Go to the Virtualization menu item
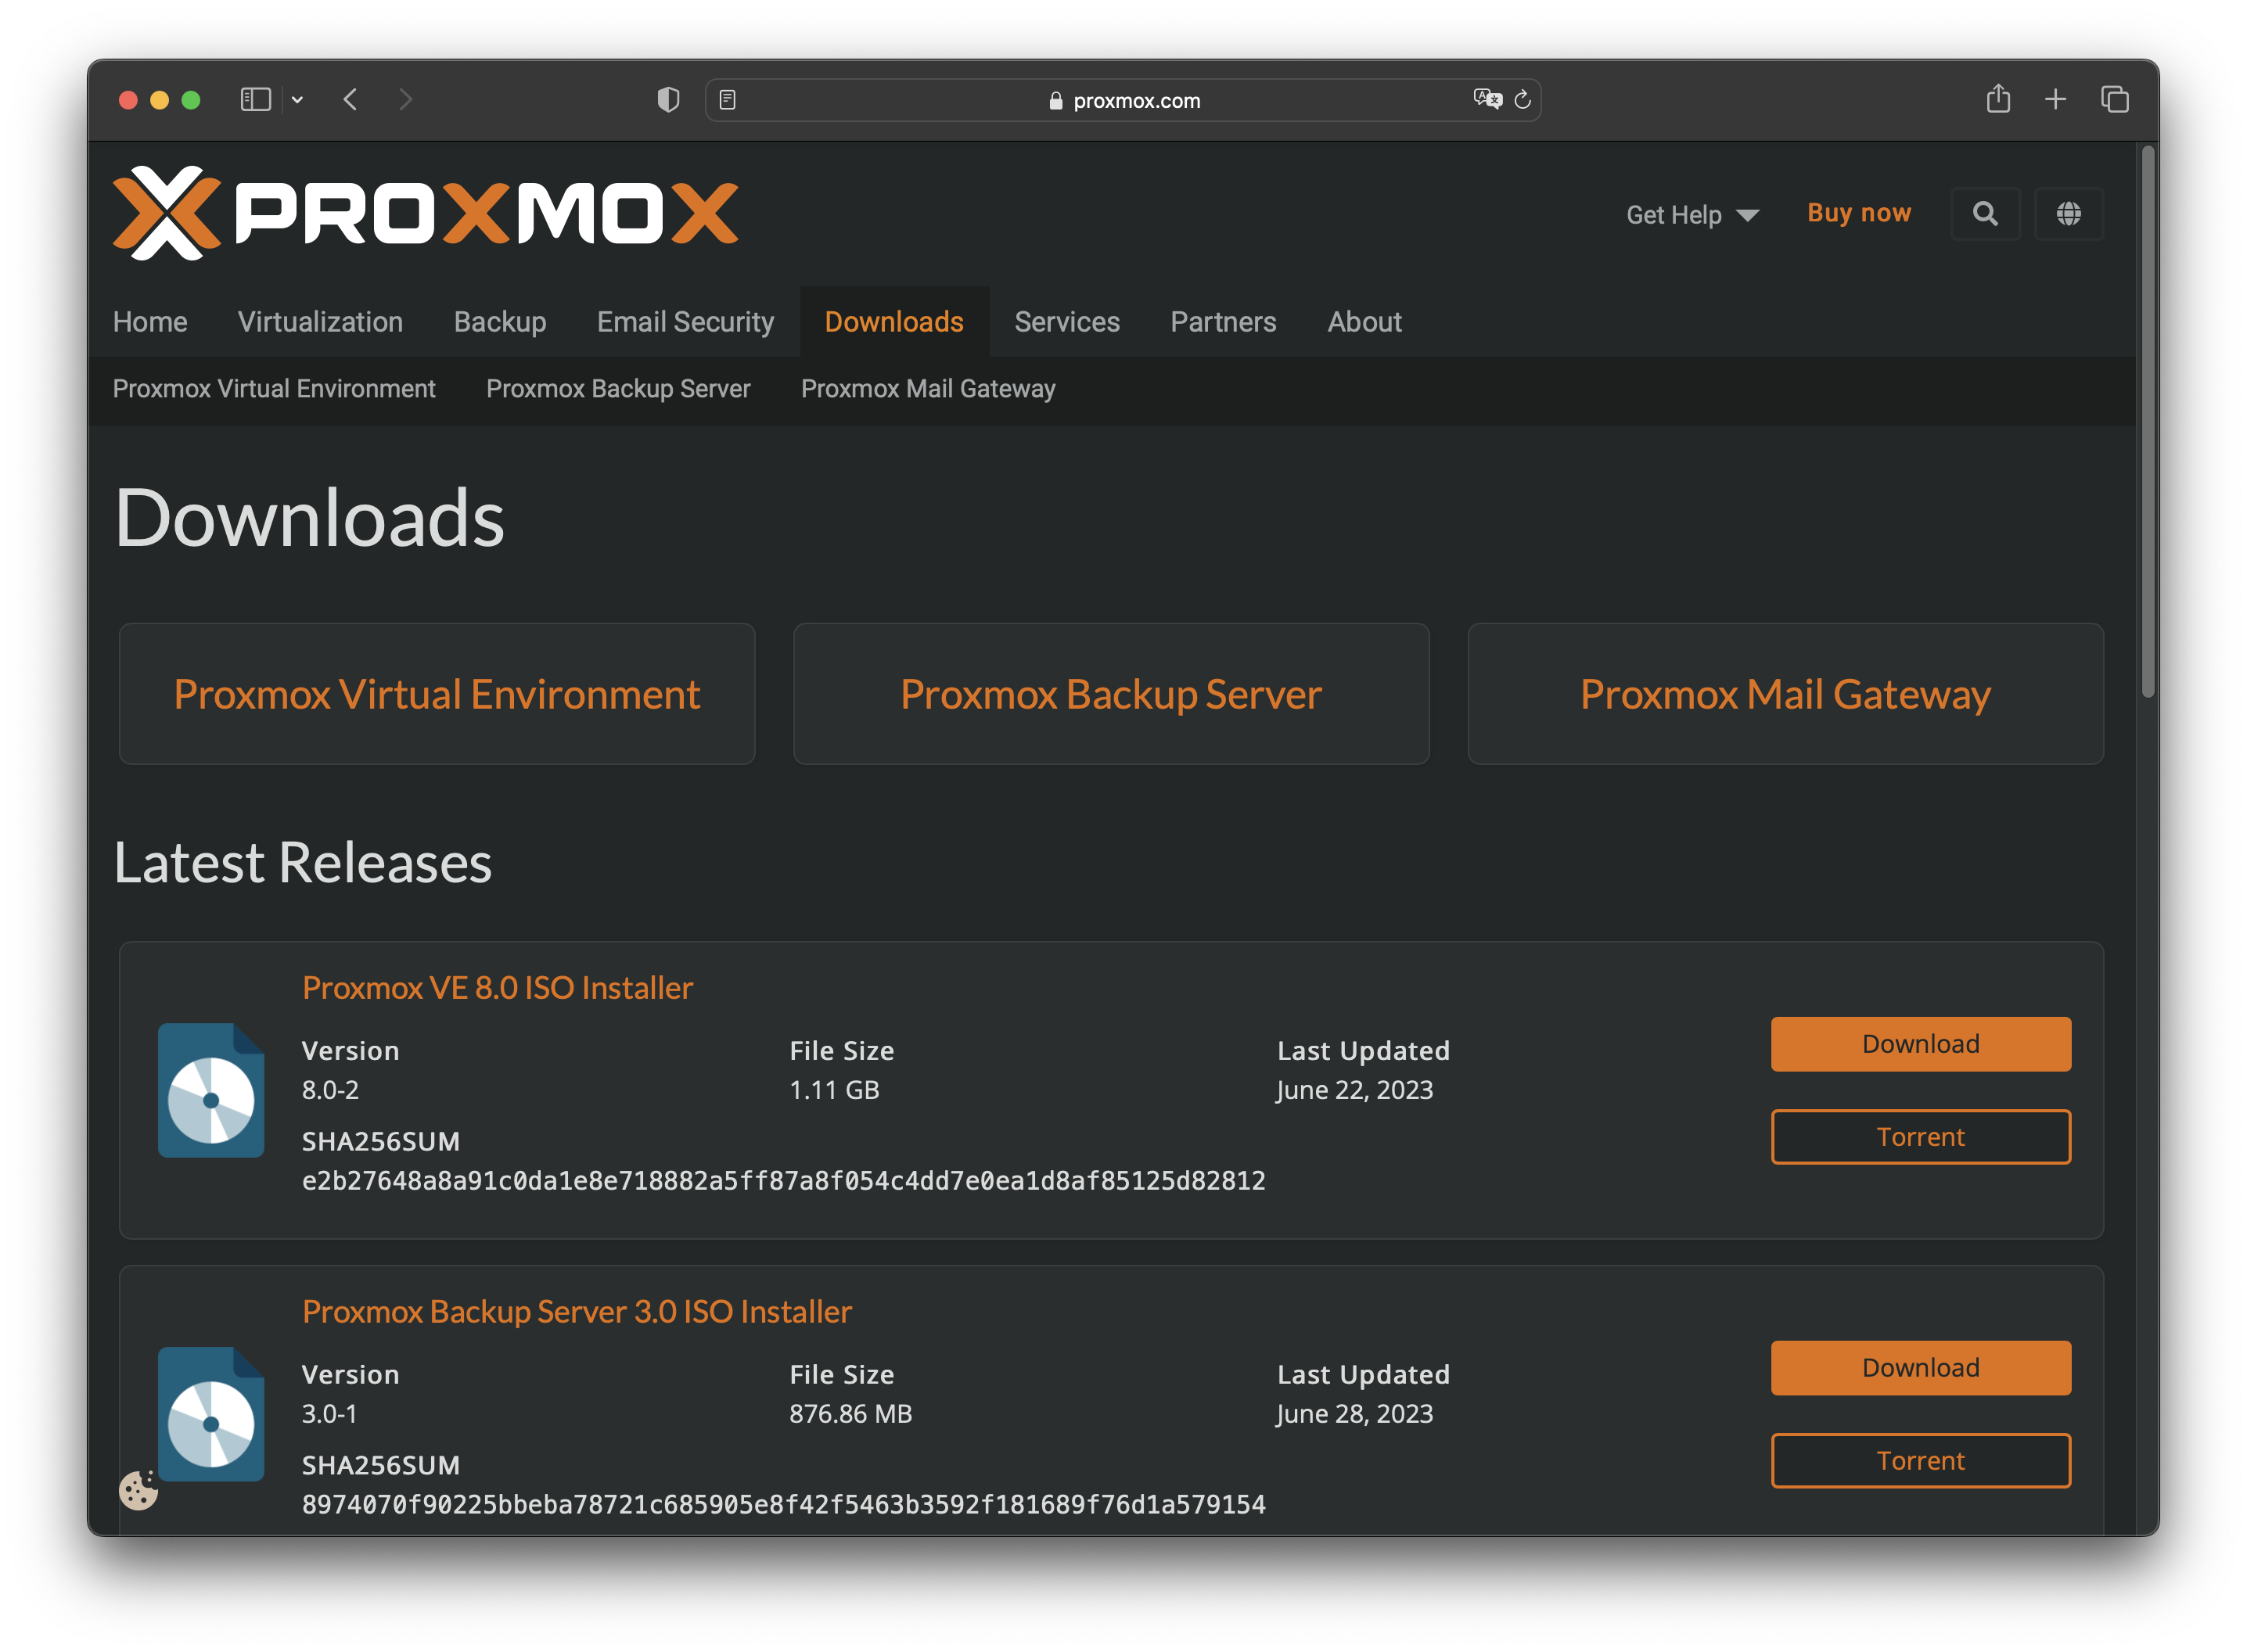2247x1652 pixels. tap(320, 322)
